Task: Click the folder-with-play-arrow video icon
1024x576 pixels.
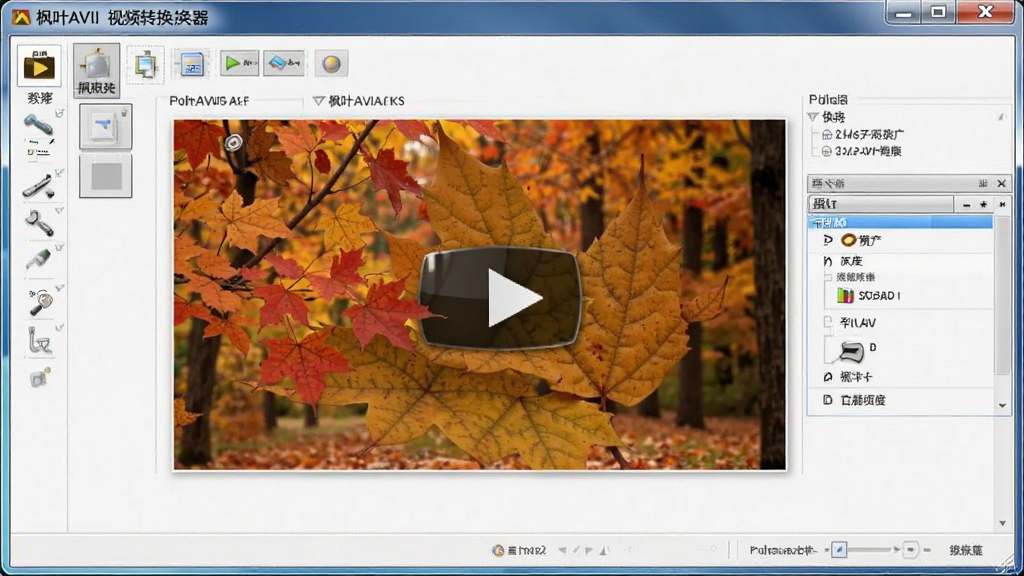Action: tap(39, 65)
